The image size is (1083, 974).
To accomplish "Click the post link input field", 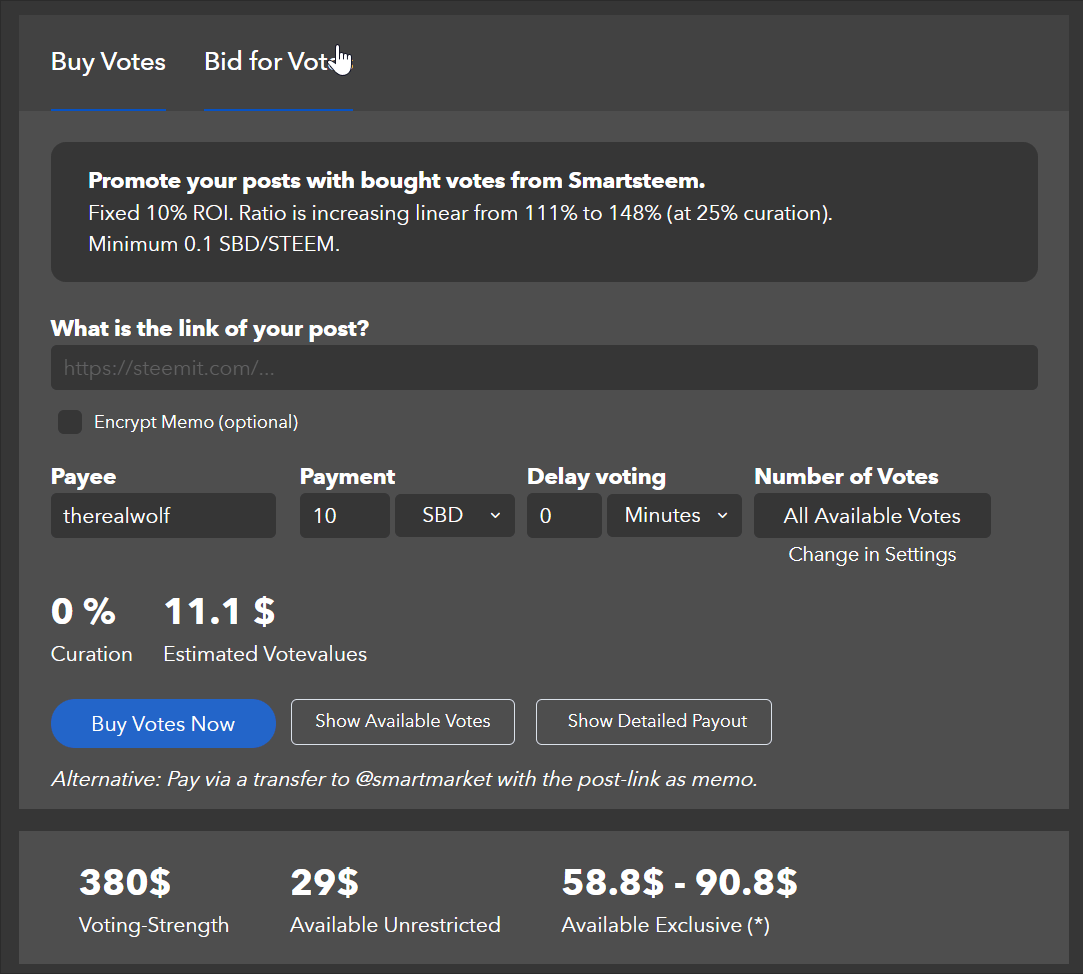I will (x=544, y=368).
